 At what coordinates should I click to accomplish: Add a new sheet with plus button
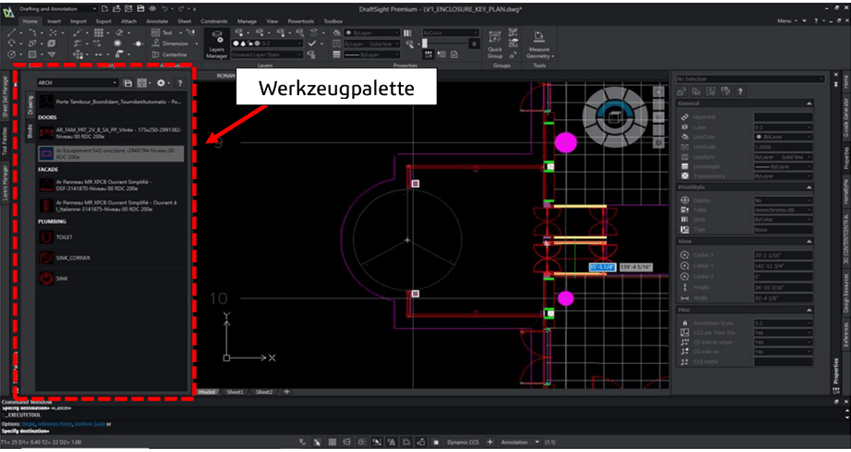(286, 392)
